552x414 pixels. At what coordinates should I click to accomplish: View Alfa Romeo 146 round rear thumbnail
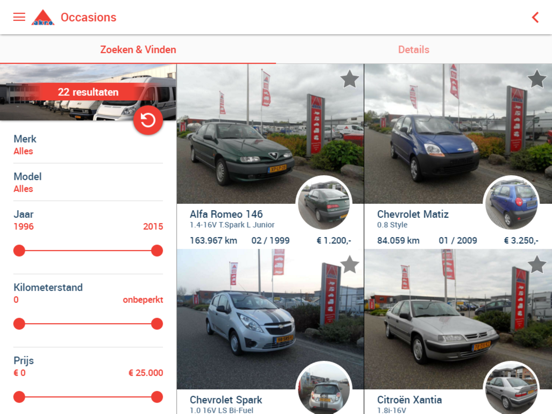coord(324,203)
